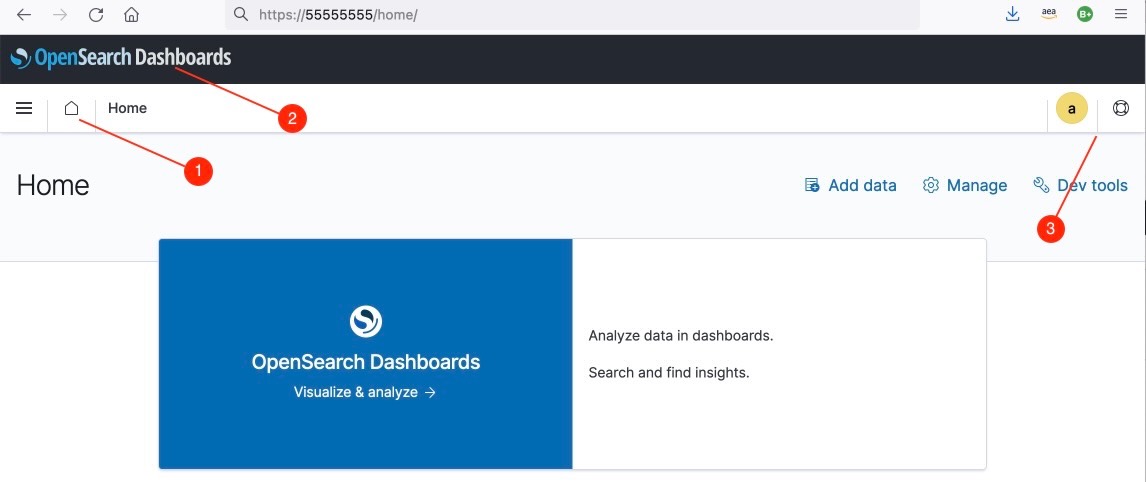
Task: Click the browser forward arrow
Action: tap(60, 15)
